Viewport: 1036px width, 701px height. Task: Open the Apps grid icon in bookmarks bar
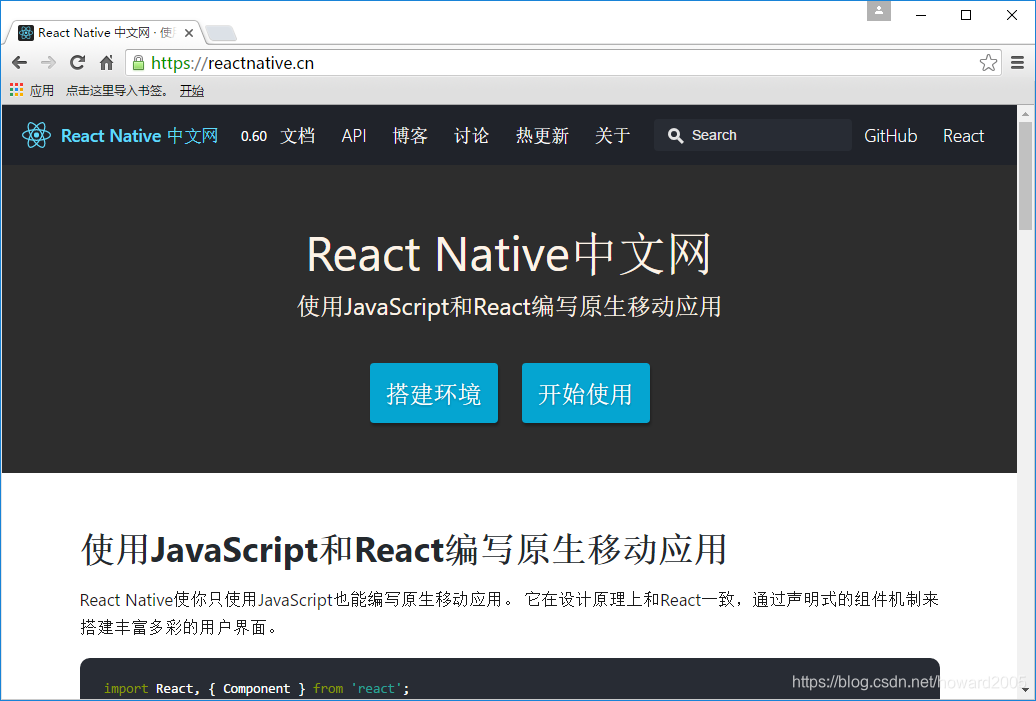click(17, 90)
